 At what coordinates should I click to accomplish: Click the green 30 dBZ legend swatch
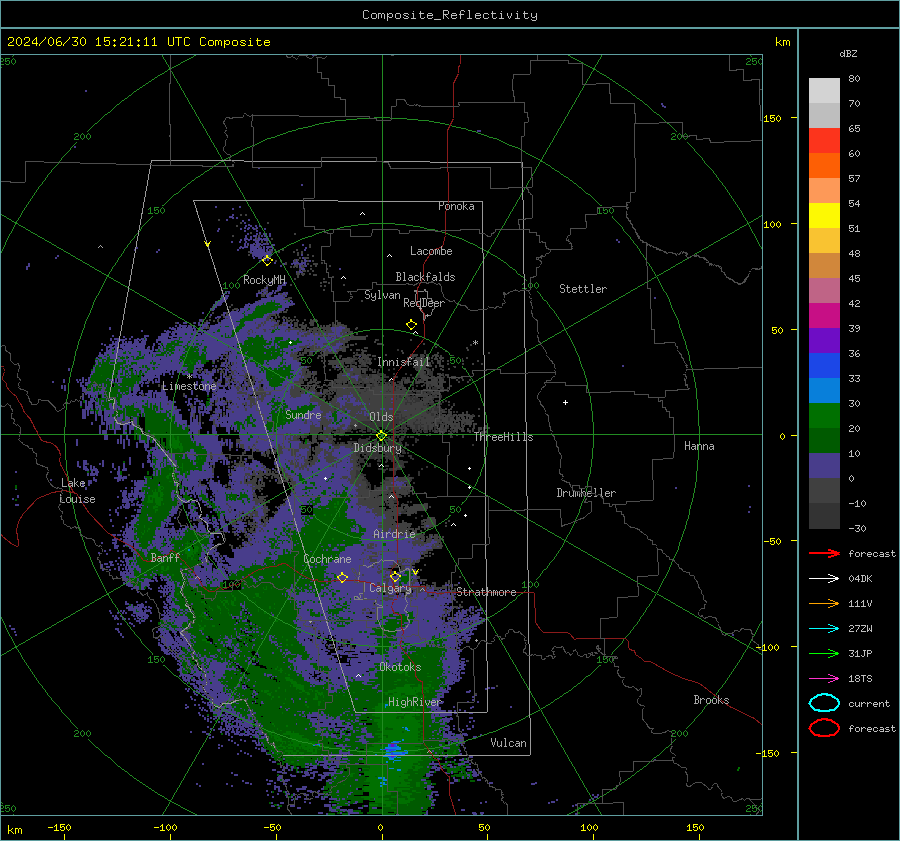click(x=824, y=416)
